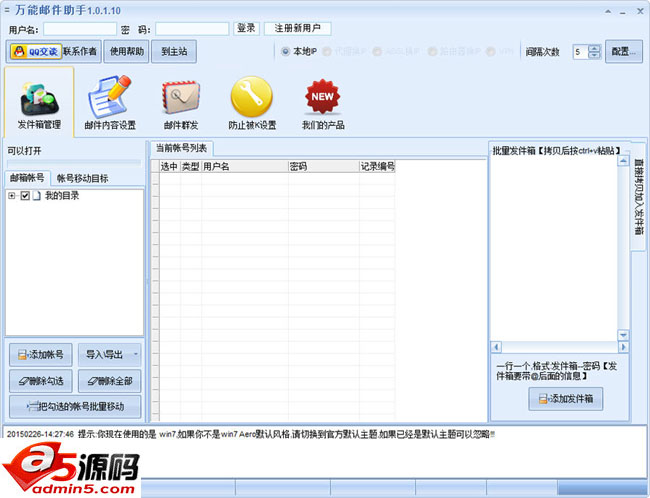This screenshot has height=498, width=650.
Task: Click the 注册新用户 button
Action: pos(297,28)
